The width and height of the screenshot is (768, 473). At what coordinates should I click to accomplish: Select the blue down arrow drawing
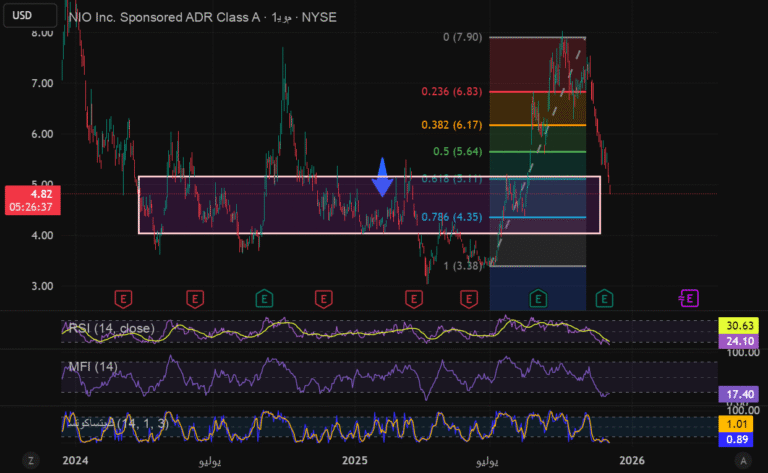(x=382, y=176)
